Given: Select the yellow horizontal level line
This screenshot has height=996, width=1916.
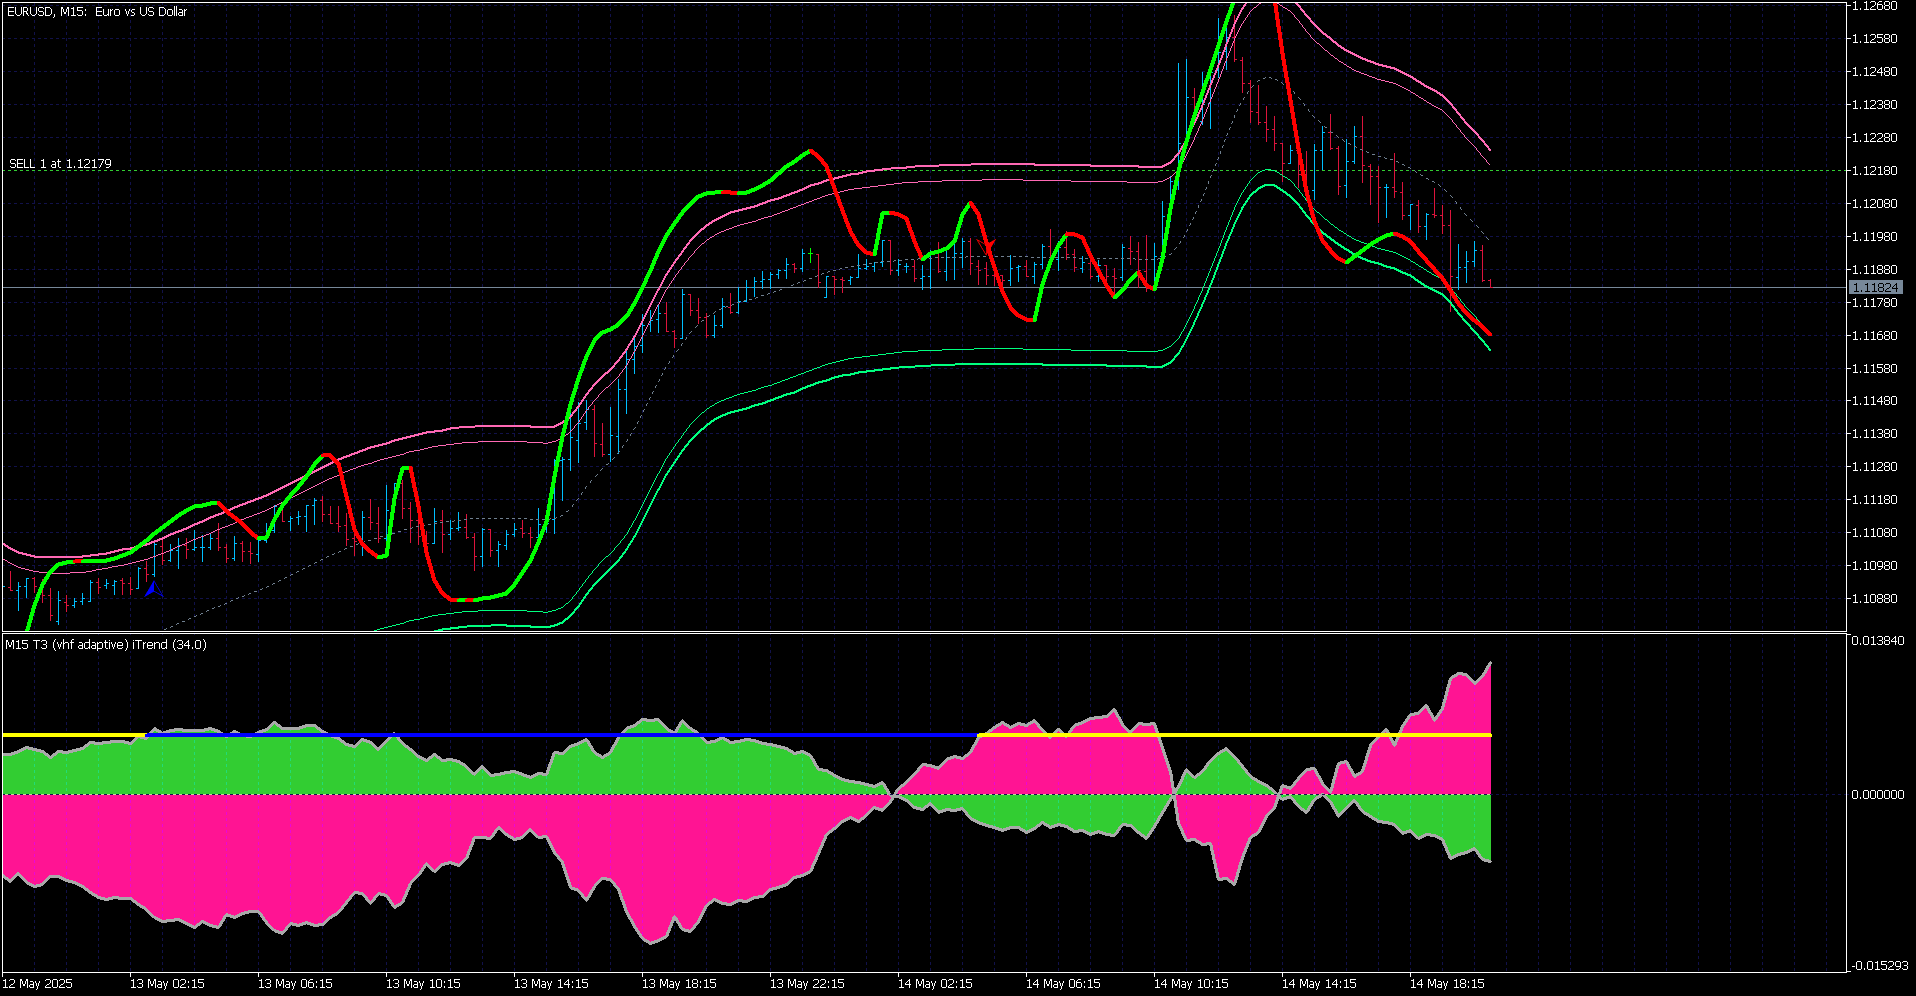Looking at the screenshot, I should (1234, 735).
